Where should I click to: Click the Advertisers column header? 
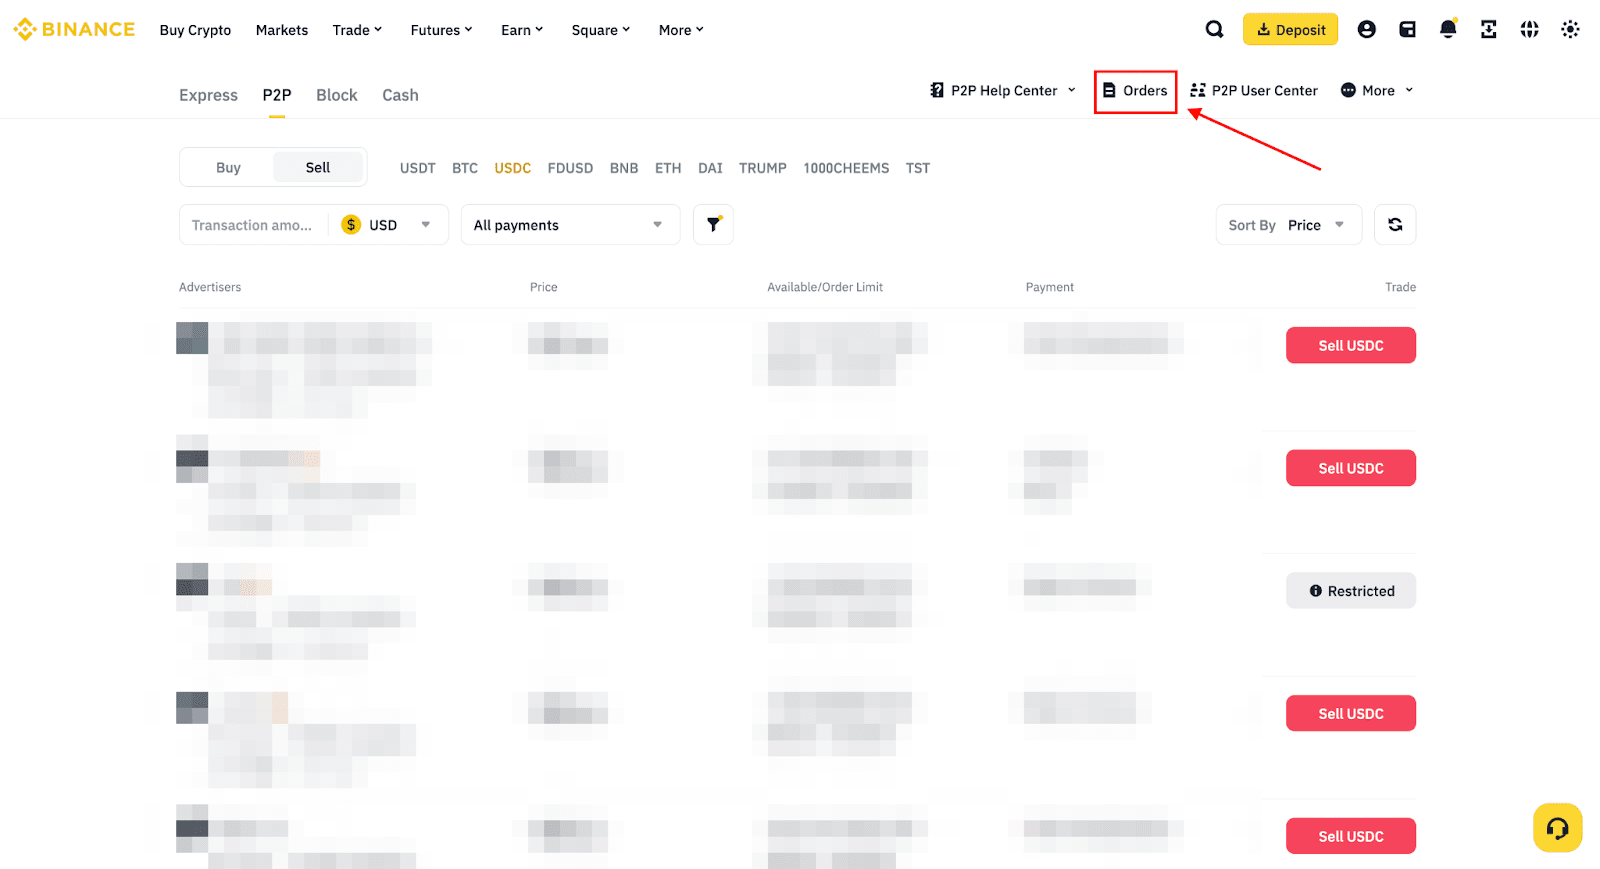click(x=210, y=287)
